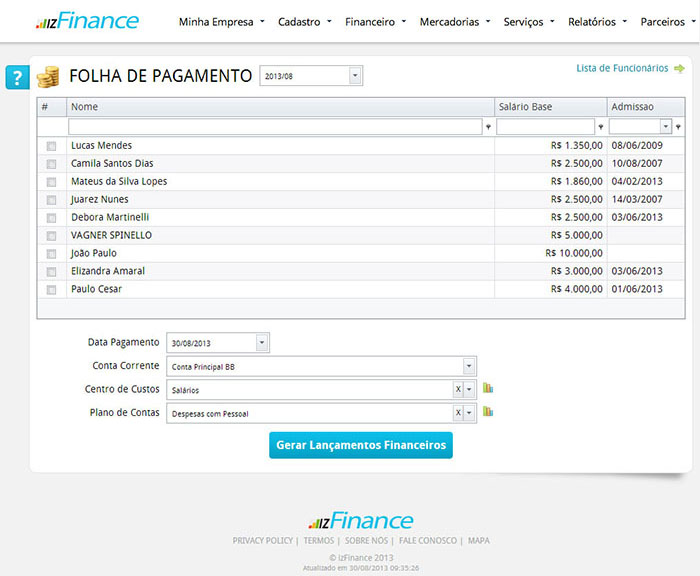The height and width of the screenshot is (576, 700).
Task: Tick the checkbox next to João Paulo
Action: pos(51,254)
